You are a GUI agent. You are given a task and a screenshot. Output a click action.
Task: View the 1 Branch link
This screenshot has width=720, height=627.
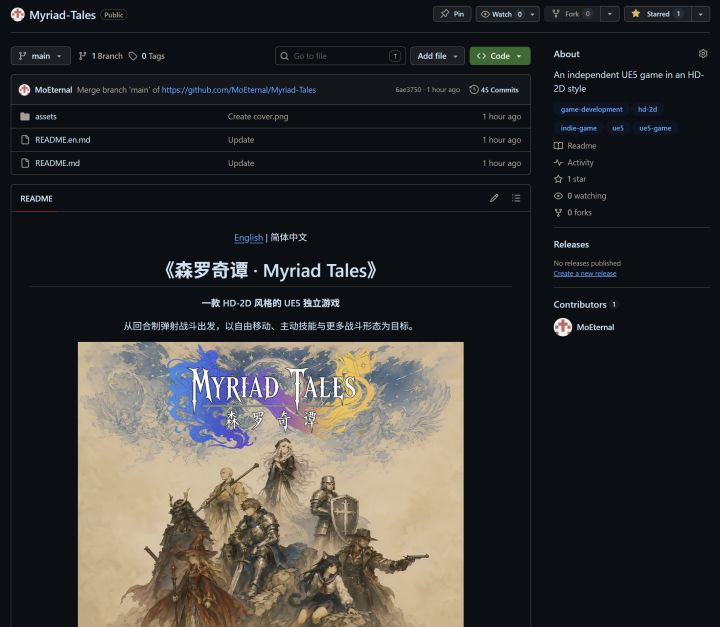click(101, 56)
